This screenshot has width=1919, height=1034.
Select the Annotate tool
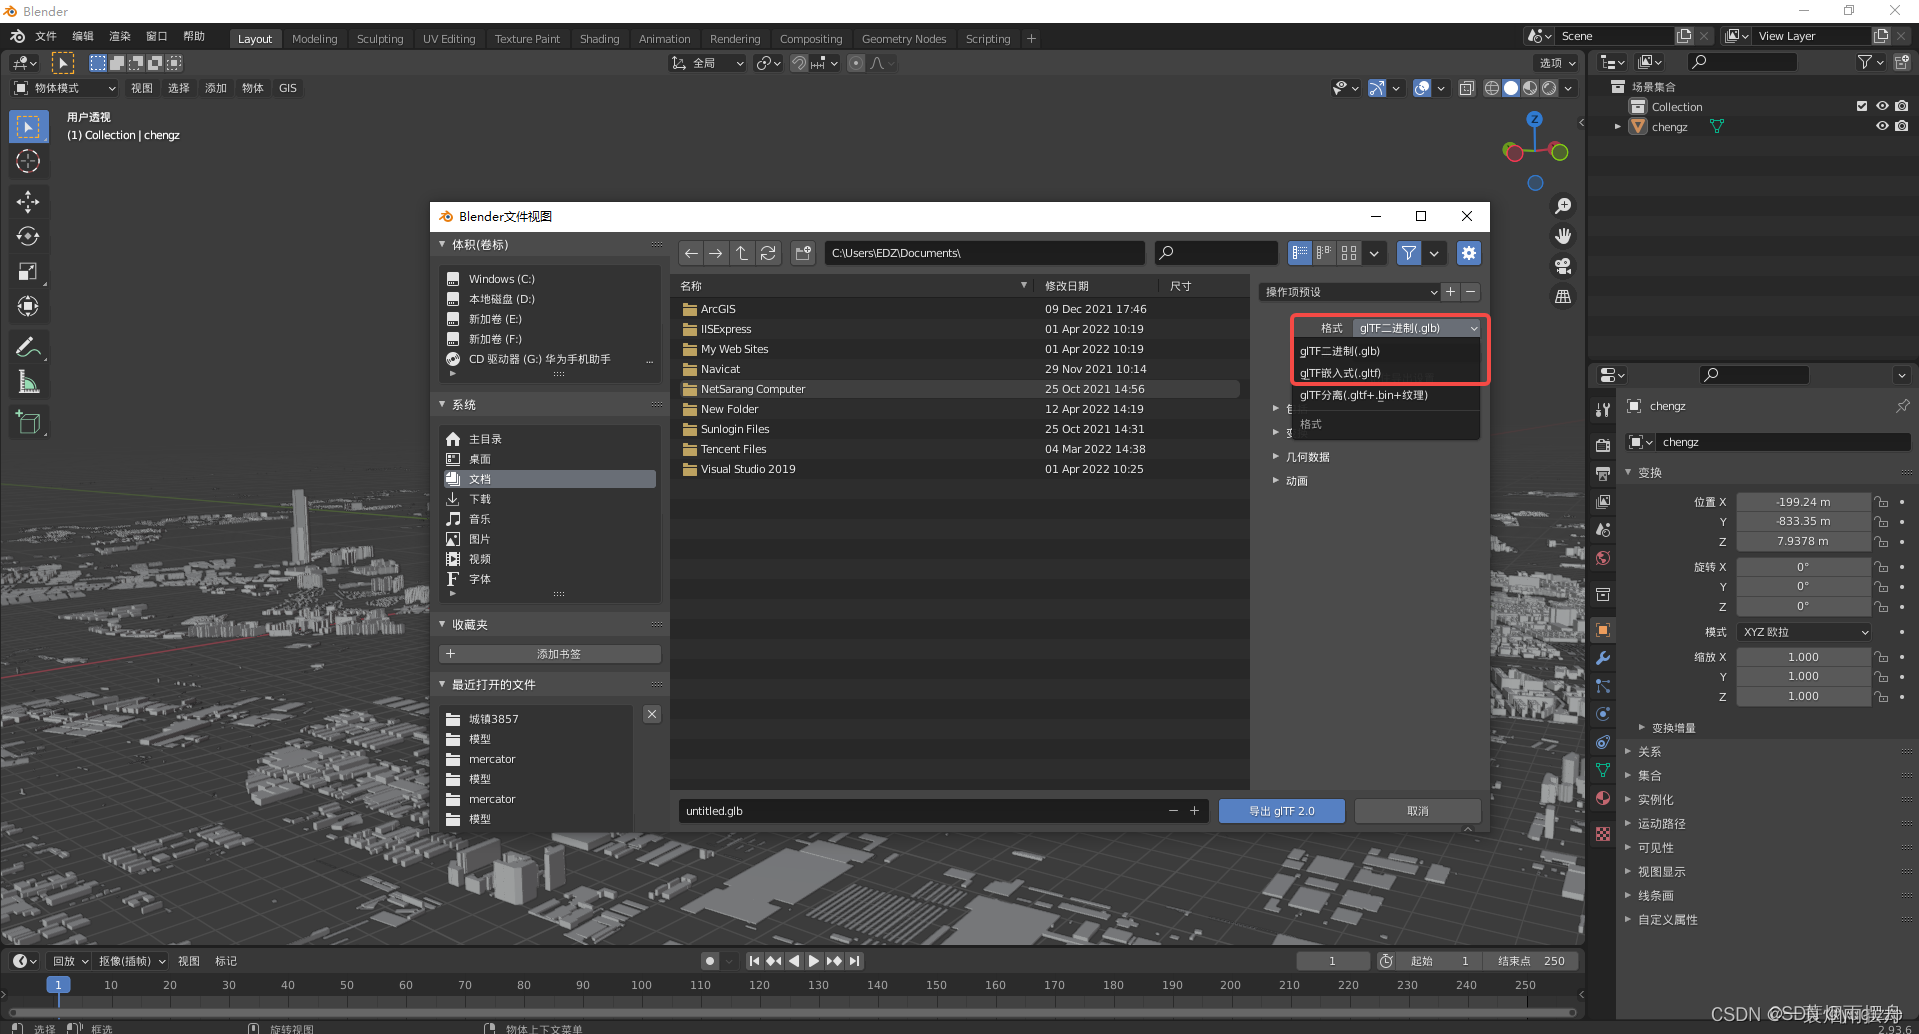(28, 346)
